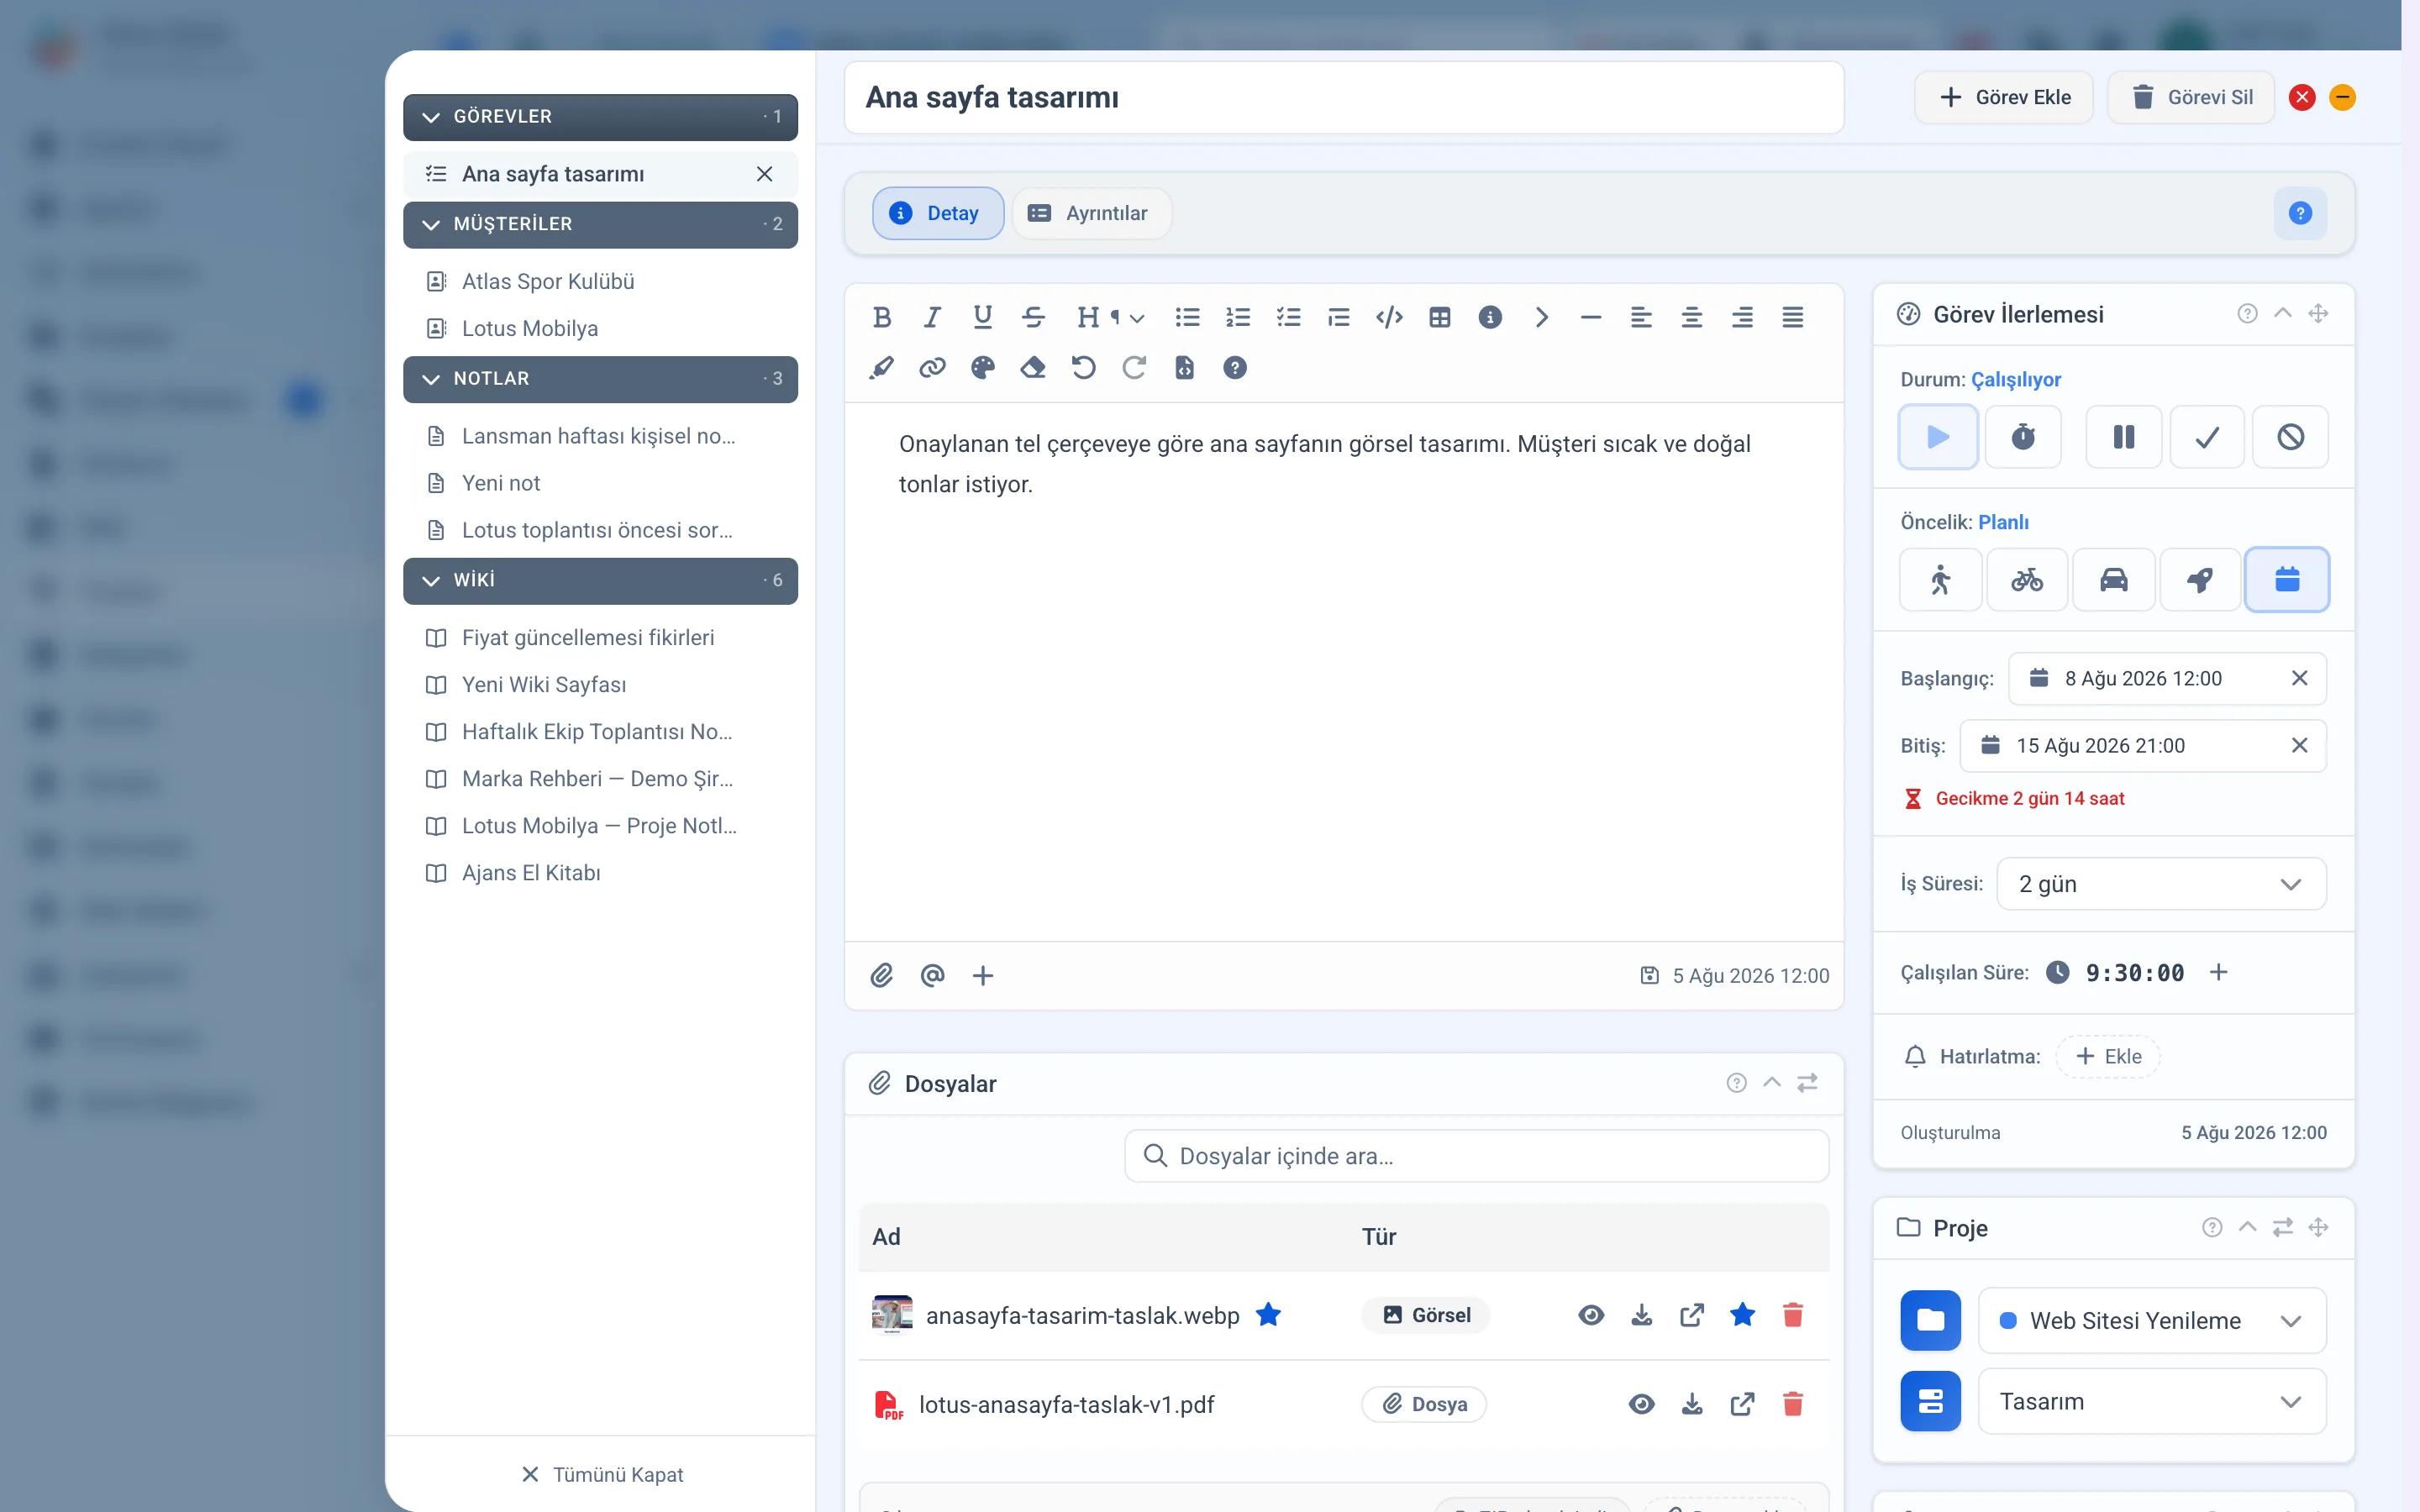The height and width of the screenshot is (1512, 2420).
Task: Apply italic formatting
Action: 932,317
